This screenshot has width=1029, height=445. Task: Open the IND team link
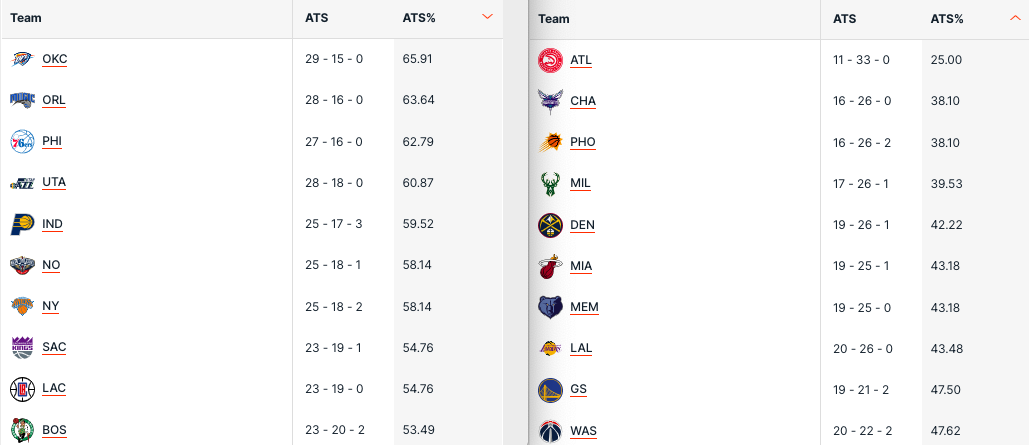(x=52, y=224)
